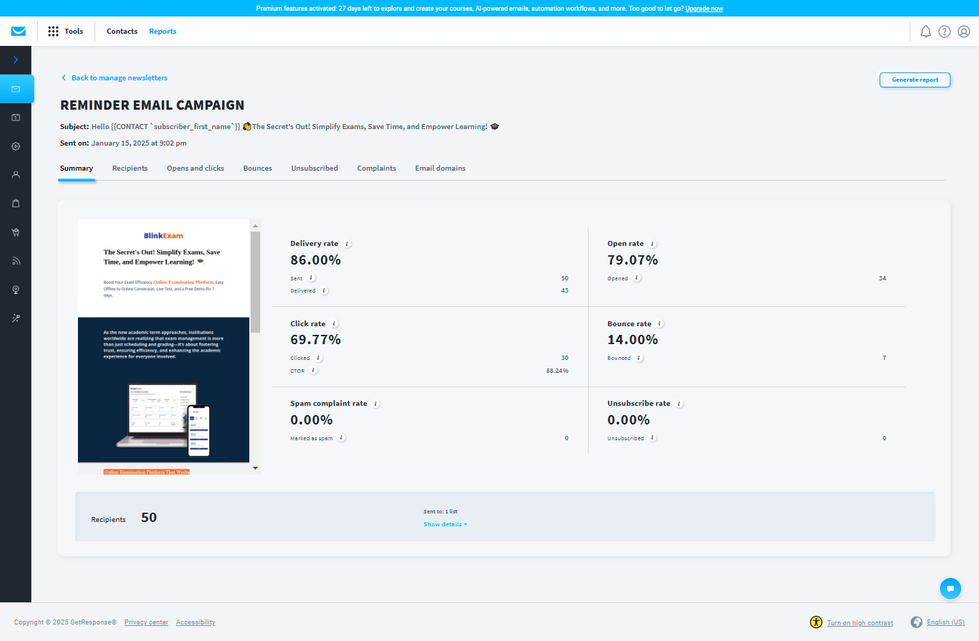Image resolution: width=979 pixels, height=641 pixels.
Task: Switch to the Recipients tab
Action: [130, 169]
